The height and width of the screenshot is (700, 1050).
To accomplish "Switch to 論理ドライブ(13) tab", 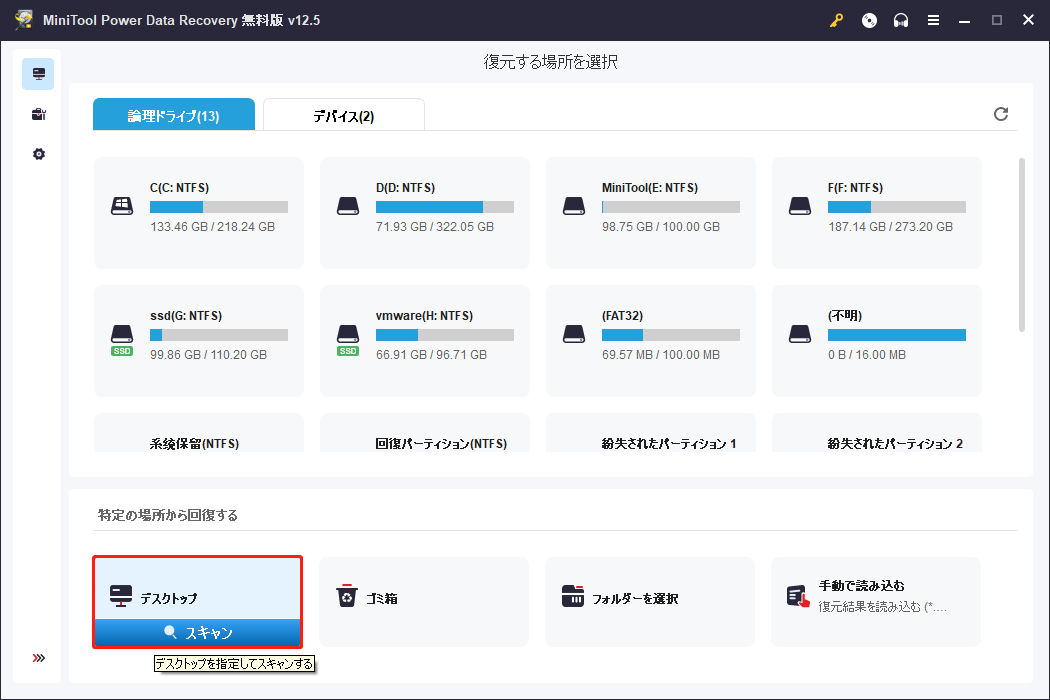I will 173,115.
